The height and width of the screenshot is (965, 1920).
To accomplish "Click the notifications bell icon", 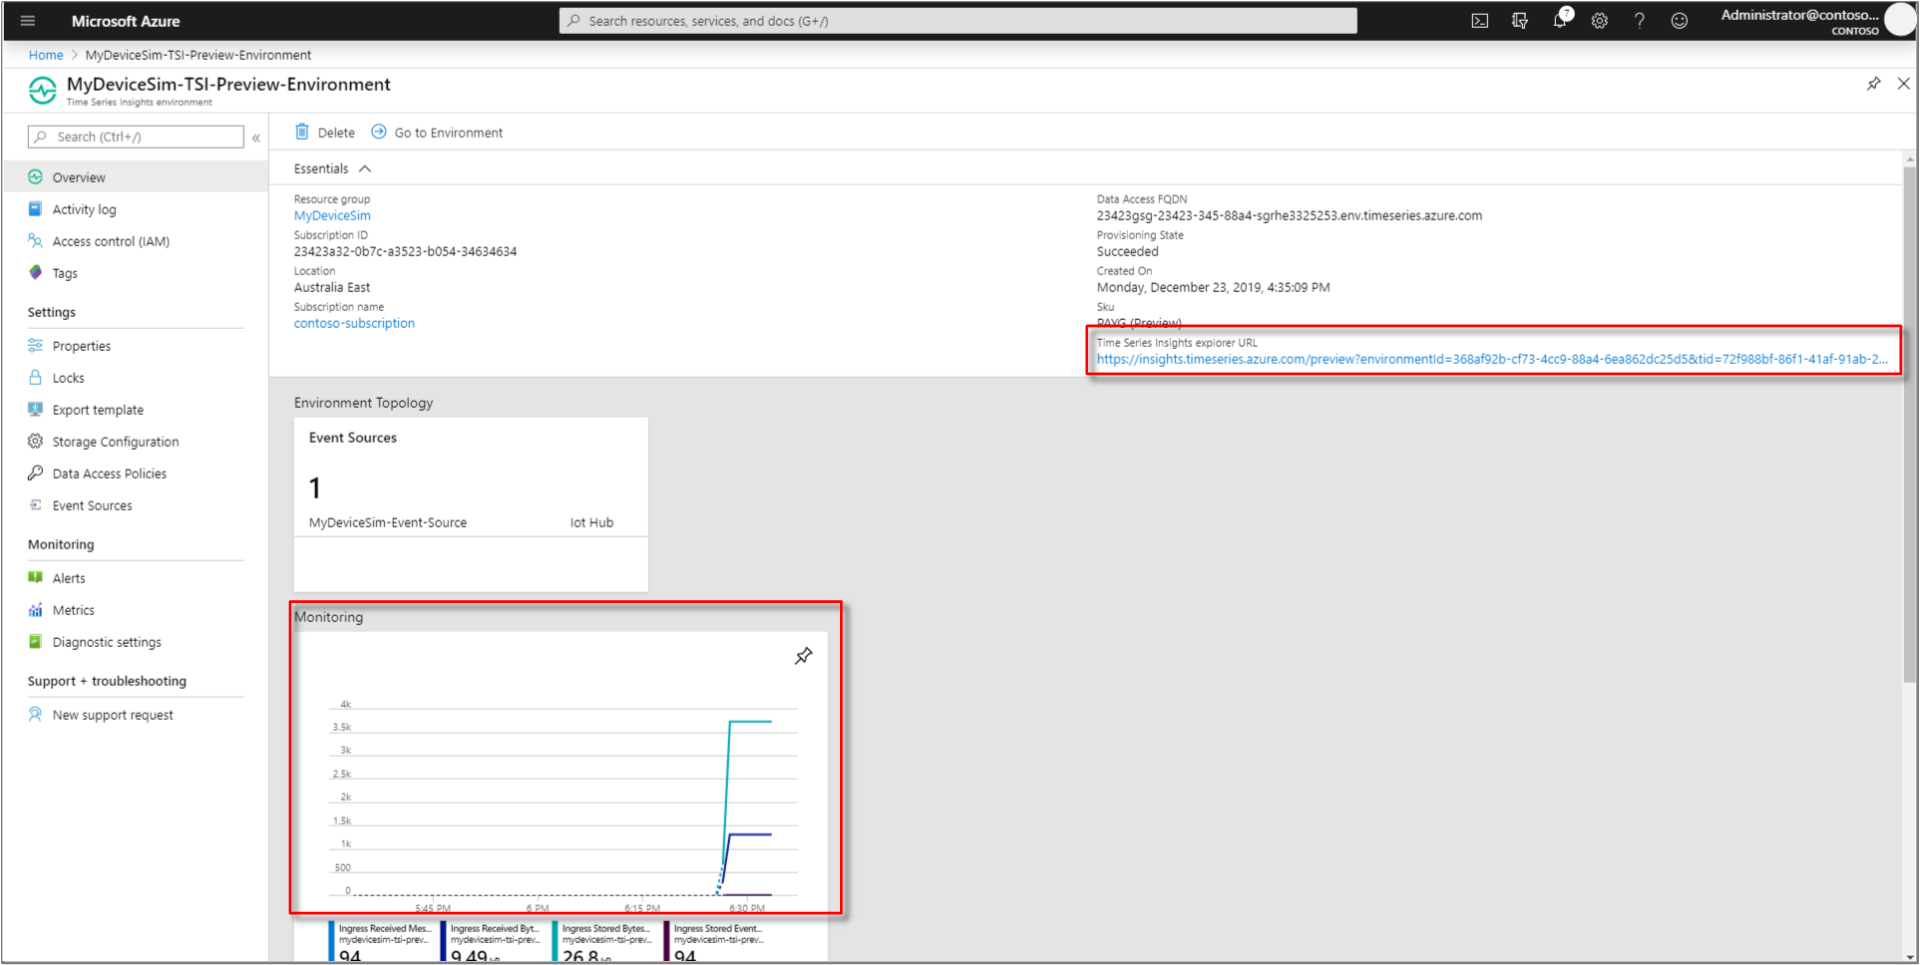I will click(1559, 20).
